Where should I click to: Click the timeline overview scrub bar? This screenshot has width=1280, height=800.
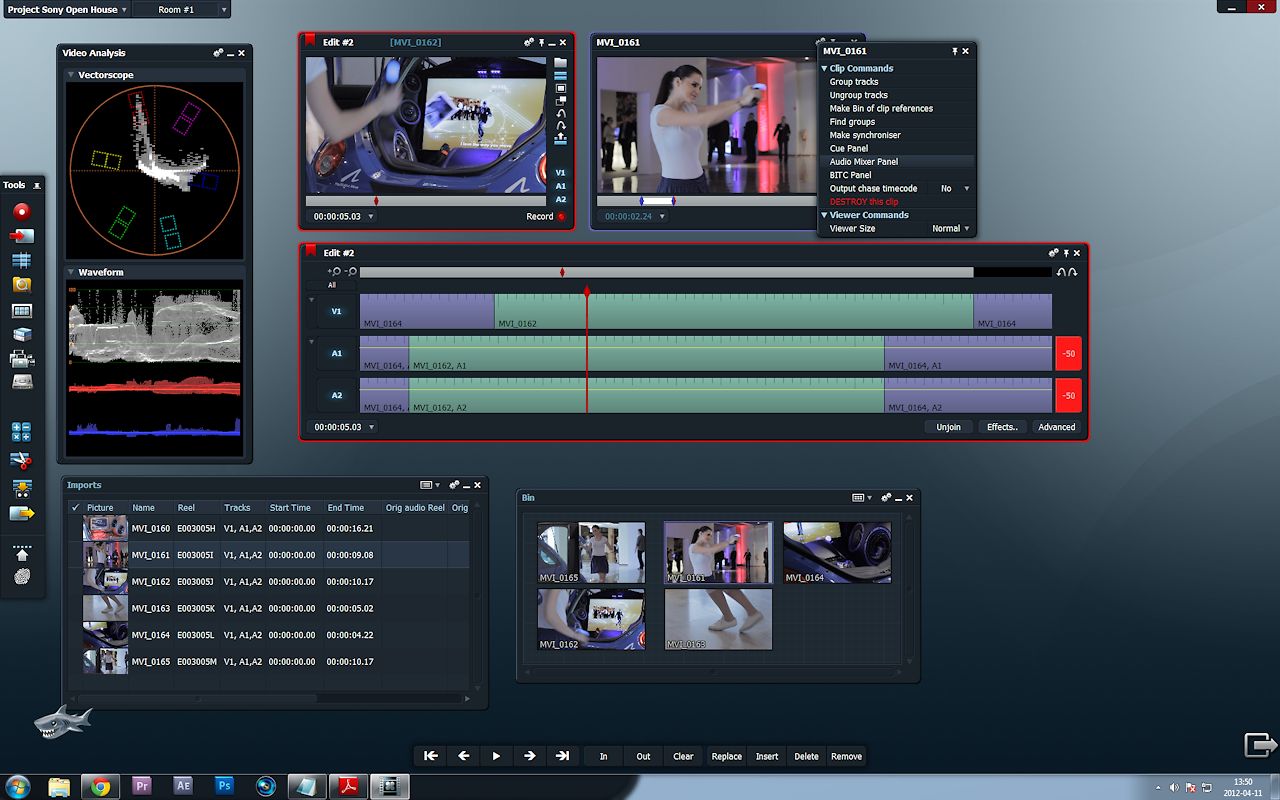(666, 272)
